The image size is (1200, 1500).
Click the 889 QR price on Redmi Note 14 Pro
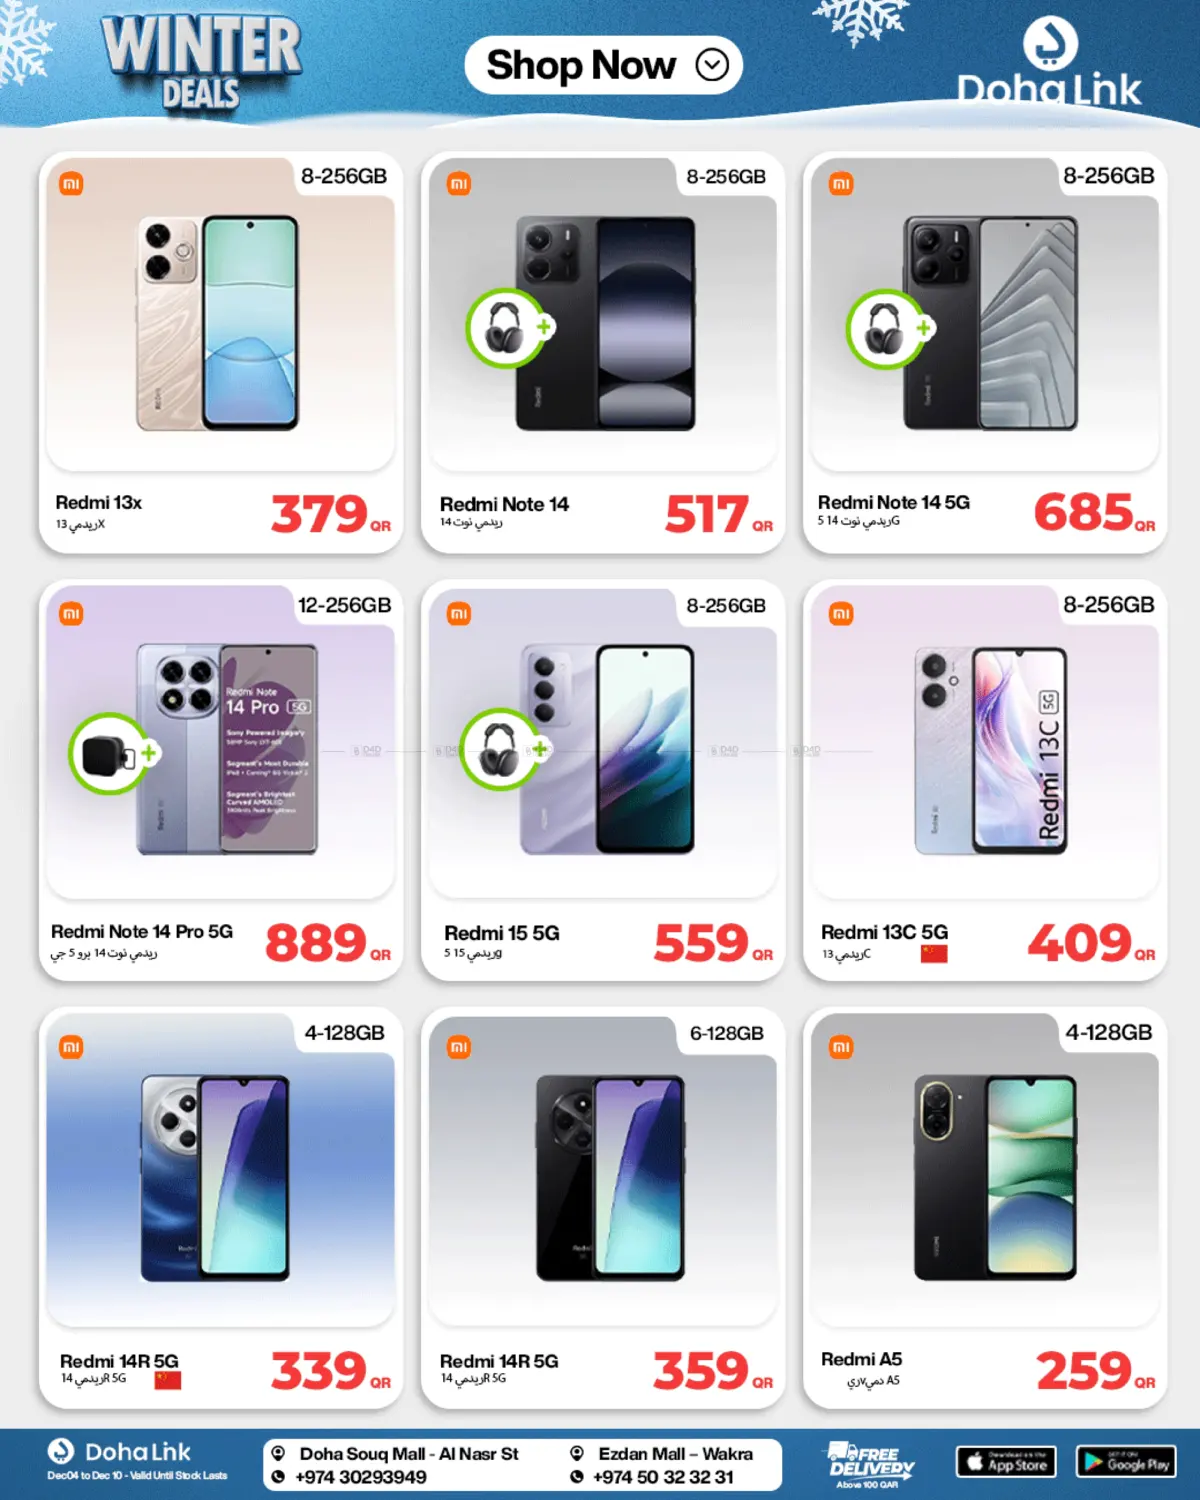coord(328,943)
